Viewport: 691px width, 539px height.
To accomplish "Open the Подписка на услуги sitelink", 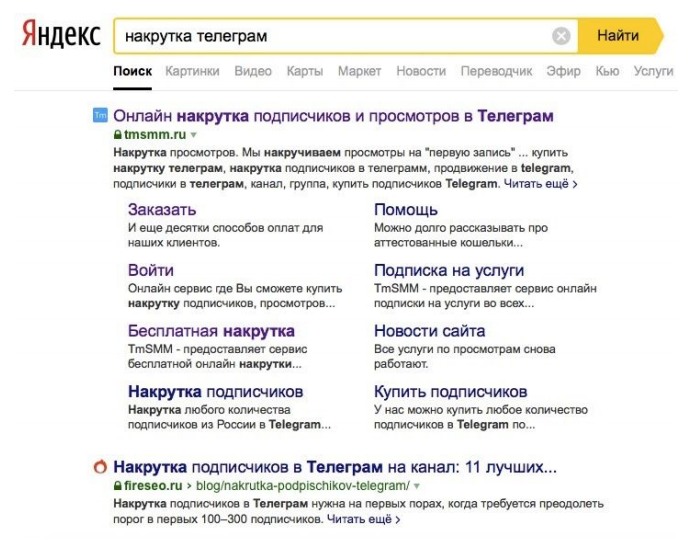I will pyautogui.click(x=449, y=270).
